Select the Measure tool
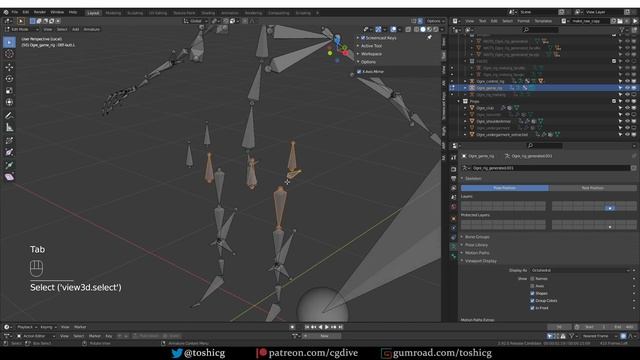Viewport: 640px width, 360px height. point(9,128)
